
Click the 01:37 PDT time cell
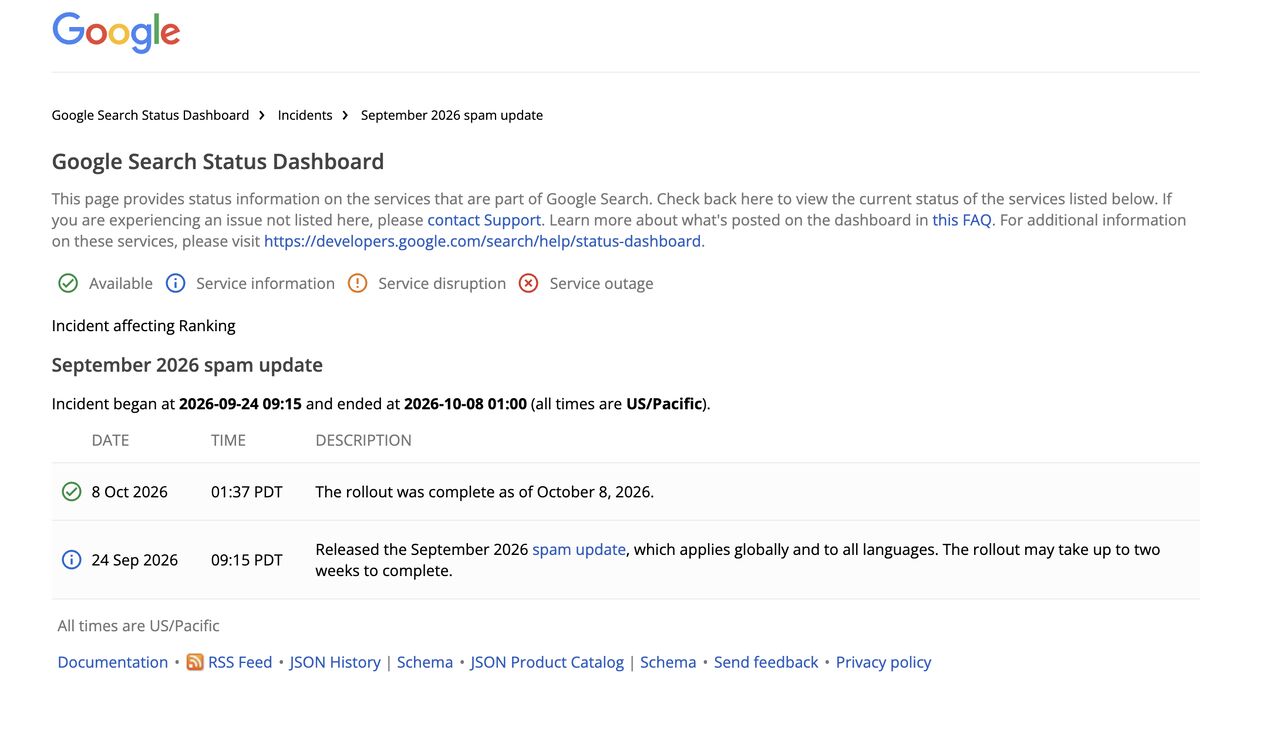(247, 492)
